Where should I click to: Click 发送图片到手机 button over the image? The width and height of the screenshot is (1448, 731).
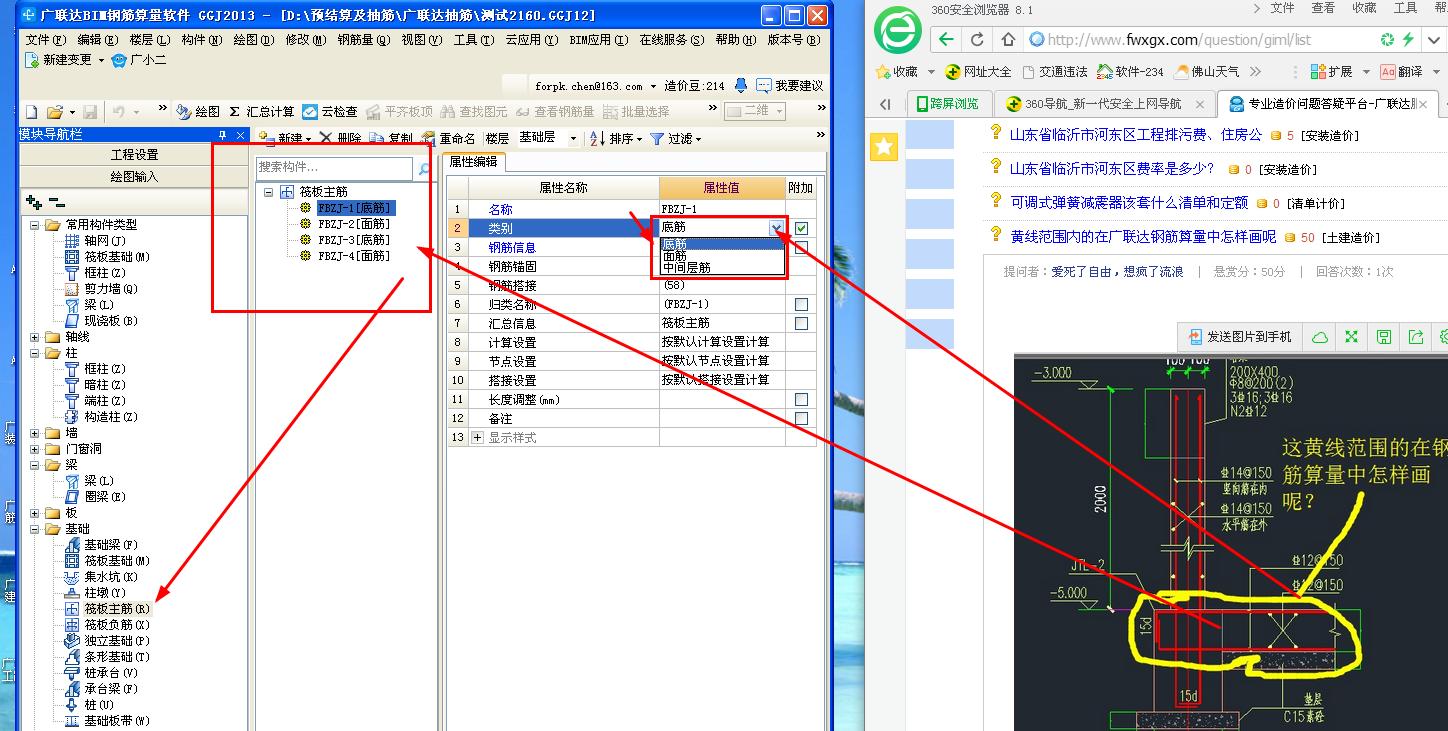click(1239, 337)
